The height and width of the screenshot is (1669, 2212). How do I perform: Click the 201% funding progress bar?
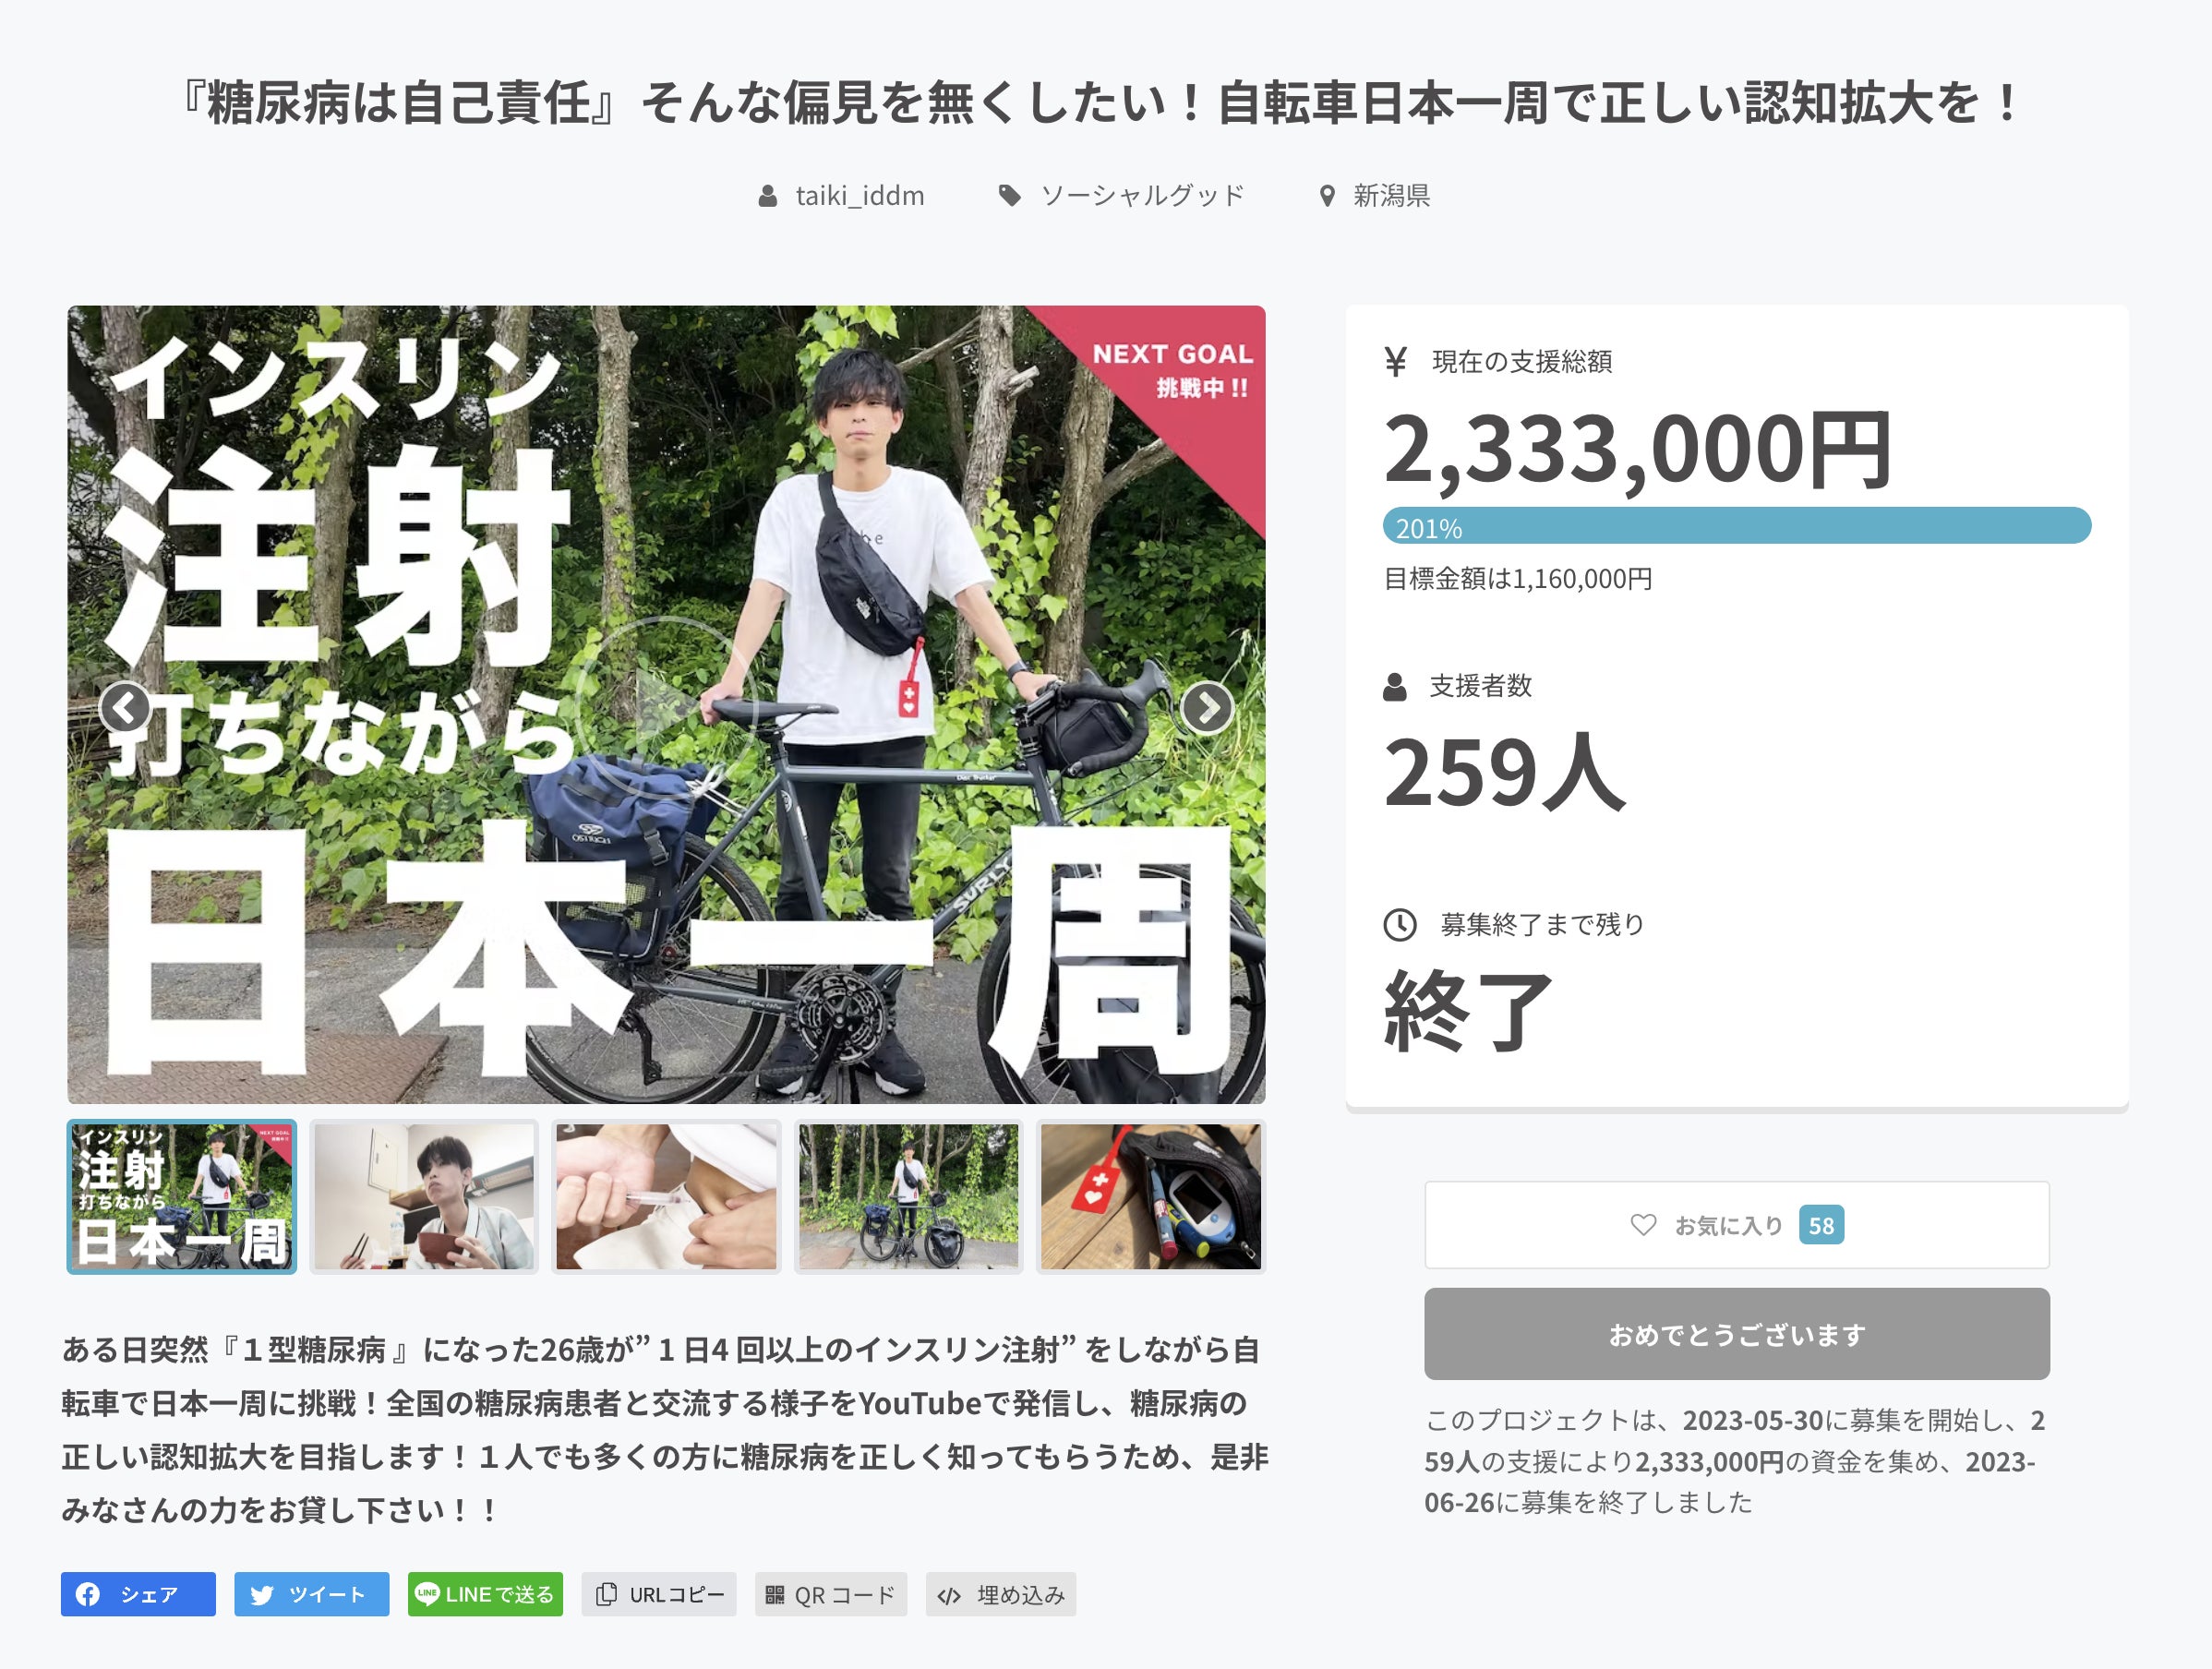tap(1737, 526)
